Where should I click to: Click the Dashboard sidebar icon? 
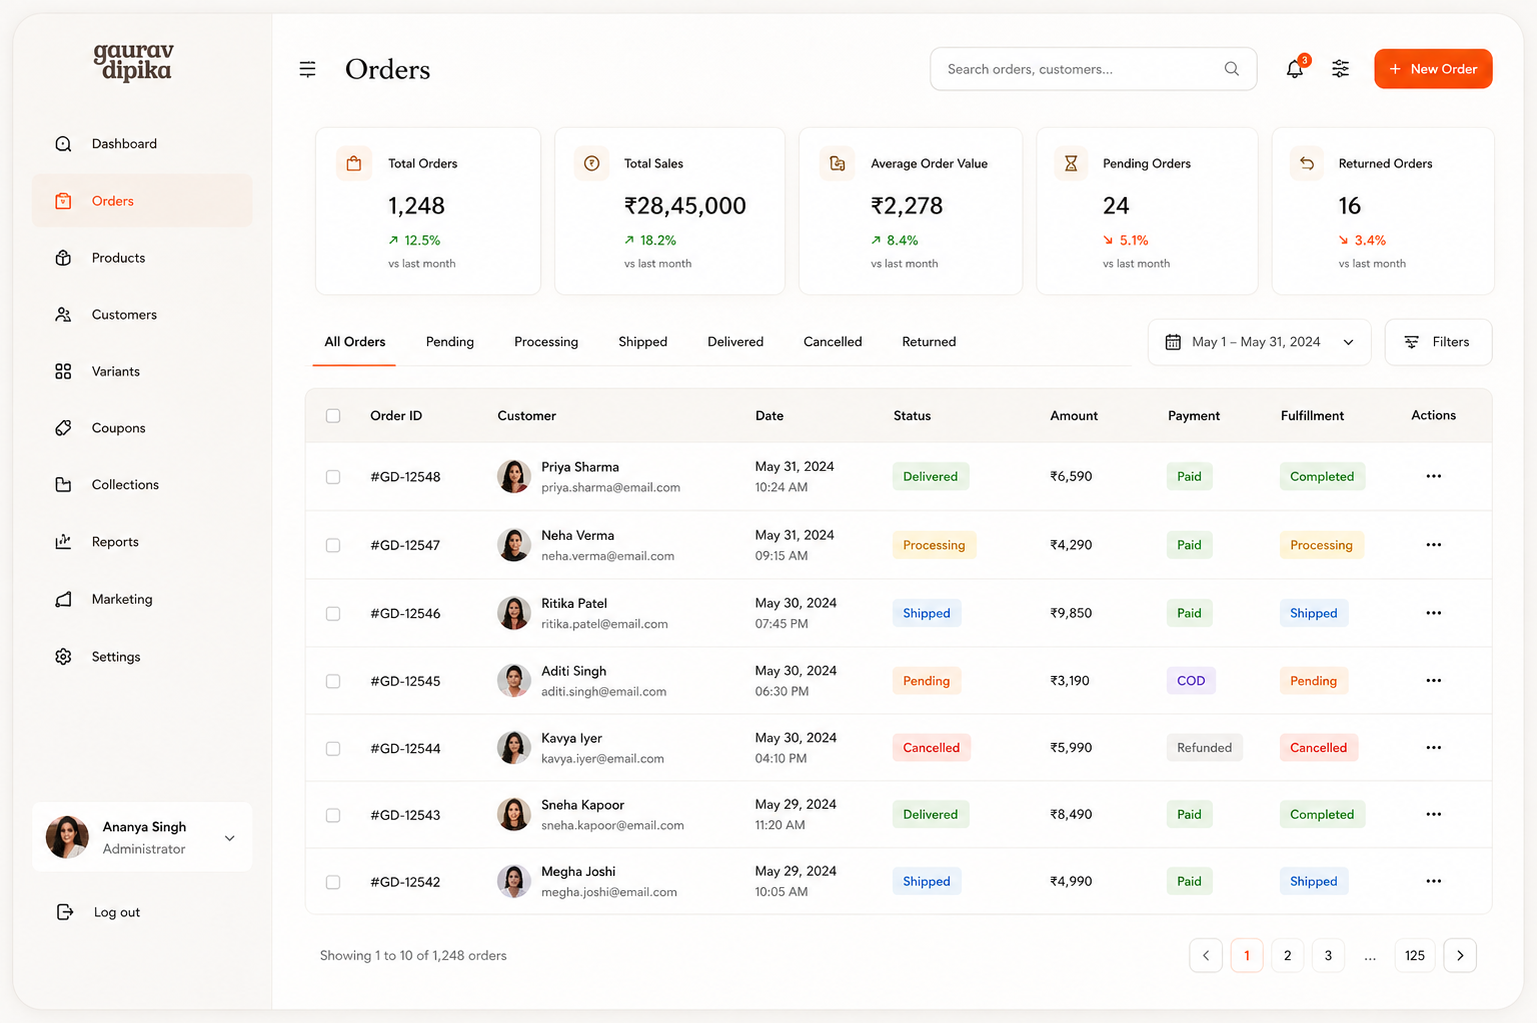click(x=63, y=144)
